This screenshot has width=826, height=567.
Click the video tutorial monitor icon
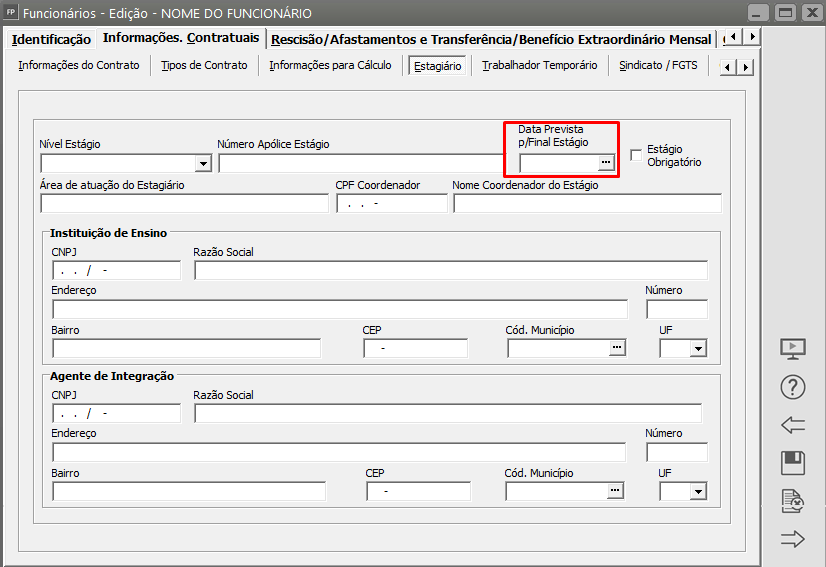point(793,349)
